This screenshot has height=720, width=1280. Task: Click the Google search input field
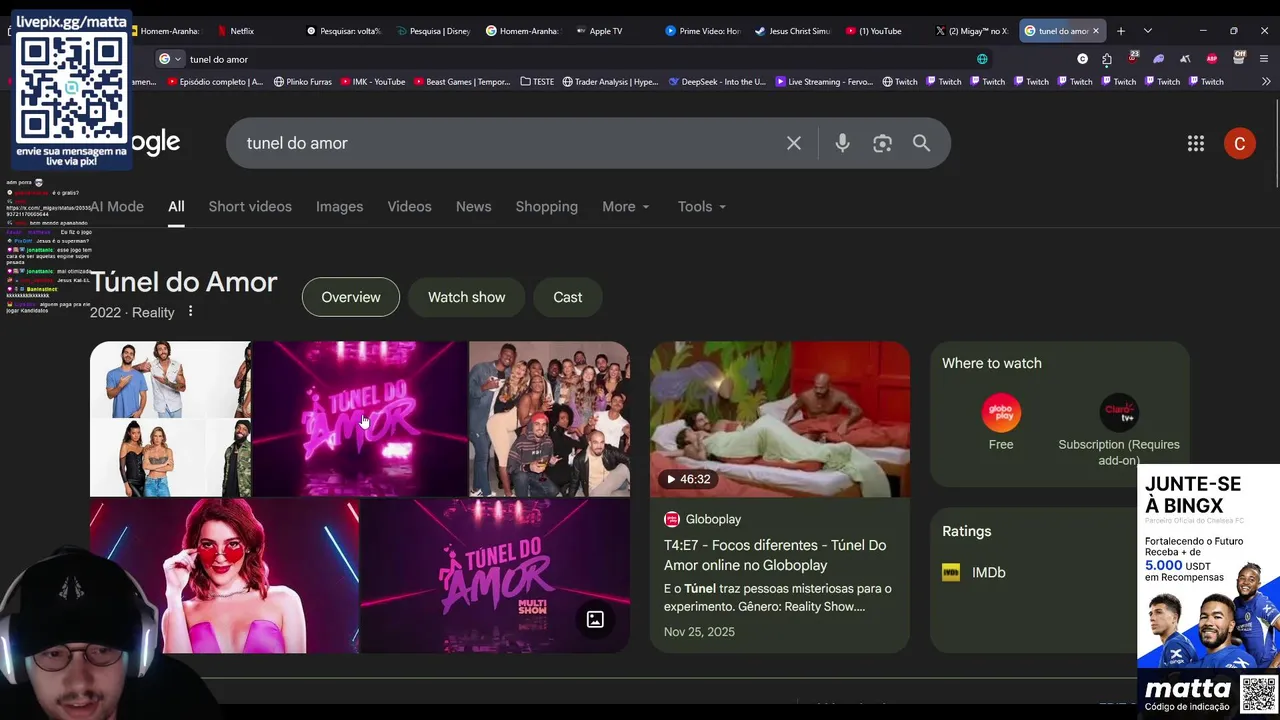[x=510, y=143]
